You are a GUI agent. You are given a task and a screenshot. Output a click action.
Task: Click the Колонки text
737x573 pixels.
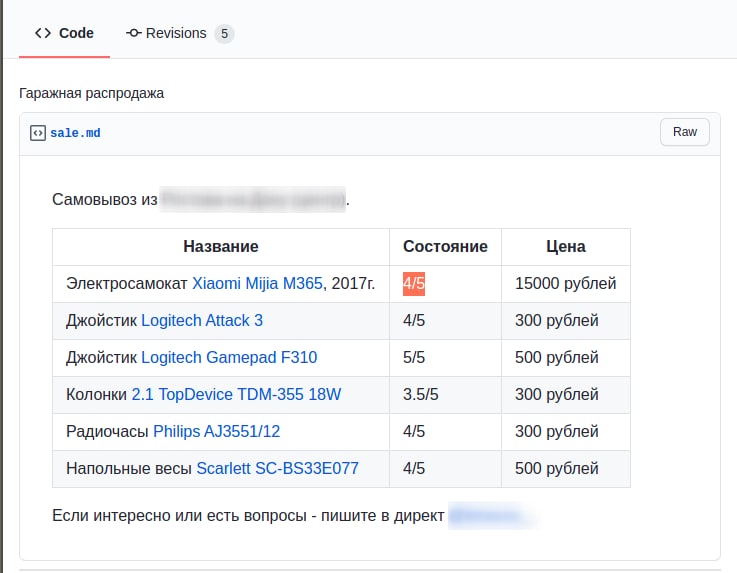coord(96,394)
